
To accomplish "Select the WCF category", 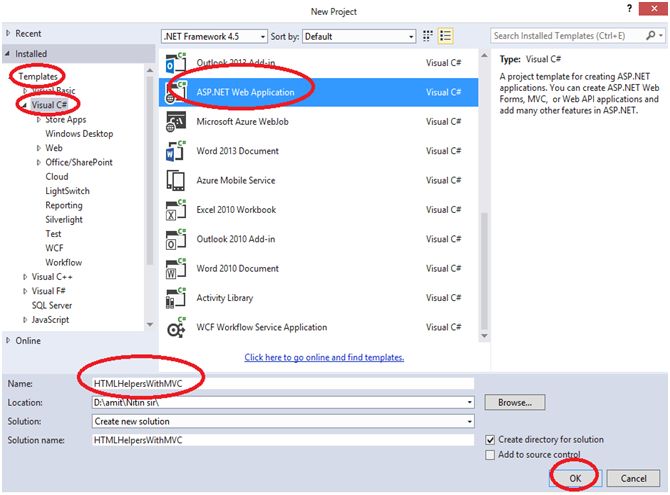I will (x=54, y=248).
